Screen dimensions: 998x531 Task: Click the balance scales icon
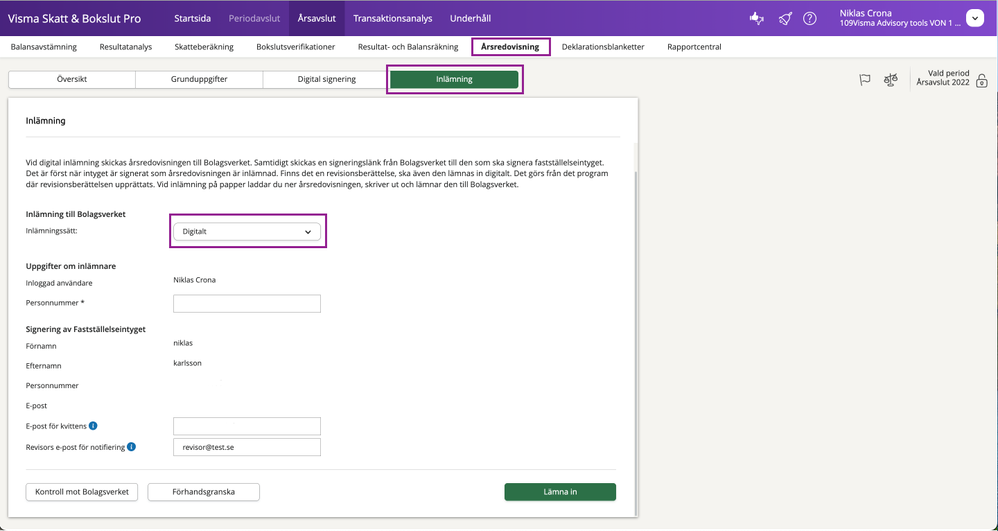click(x=891, y=80)
